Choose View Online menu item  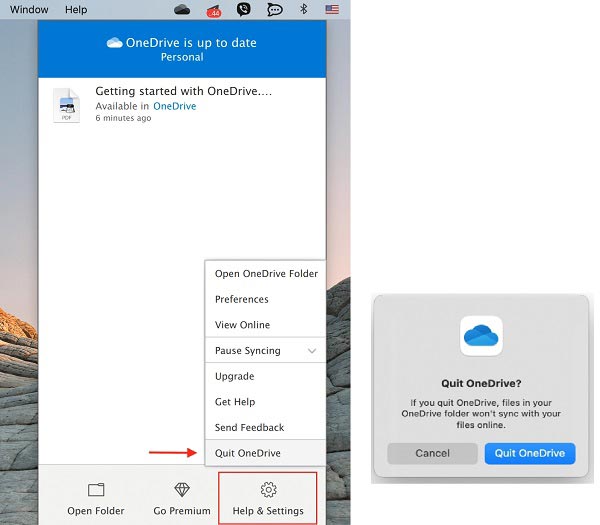(x=266, y=325)
